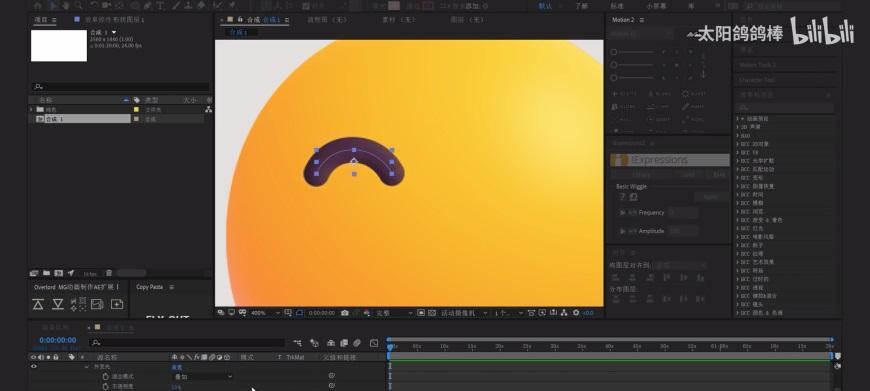Click interpret footage icon in Project footer

[34, 273]
